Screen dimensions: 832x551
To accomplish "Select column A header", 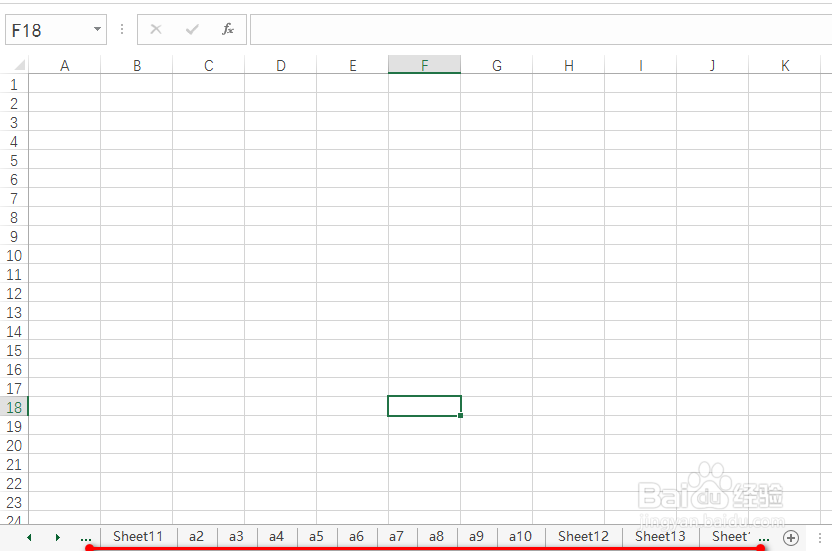I will 65,65.
